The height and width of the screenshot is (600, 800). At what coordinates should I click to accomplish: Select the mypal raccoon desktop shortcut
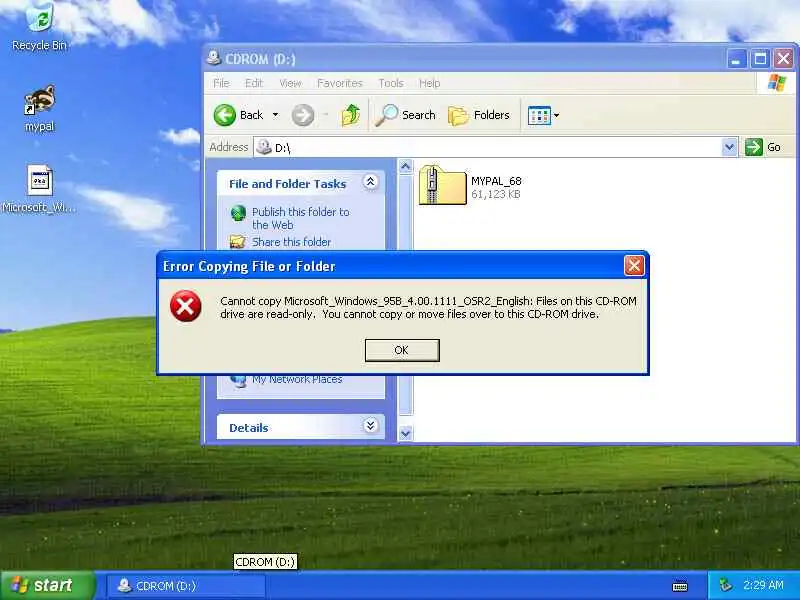click(x=39, y=109)
